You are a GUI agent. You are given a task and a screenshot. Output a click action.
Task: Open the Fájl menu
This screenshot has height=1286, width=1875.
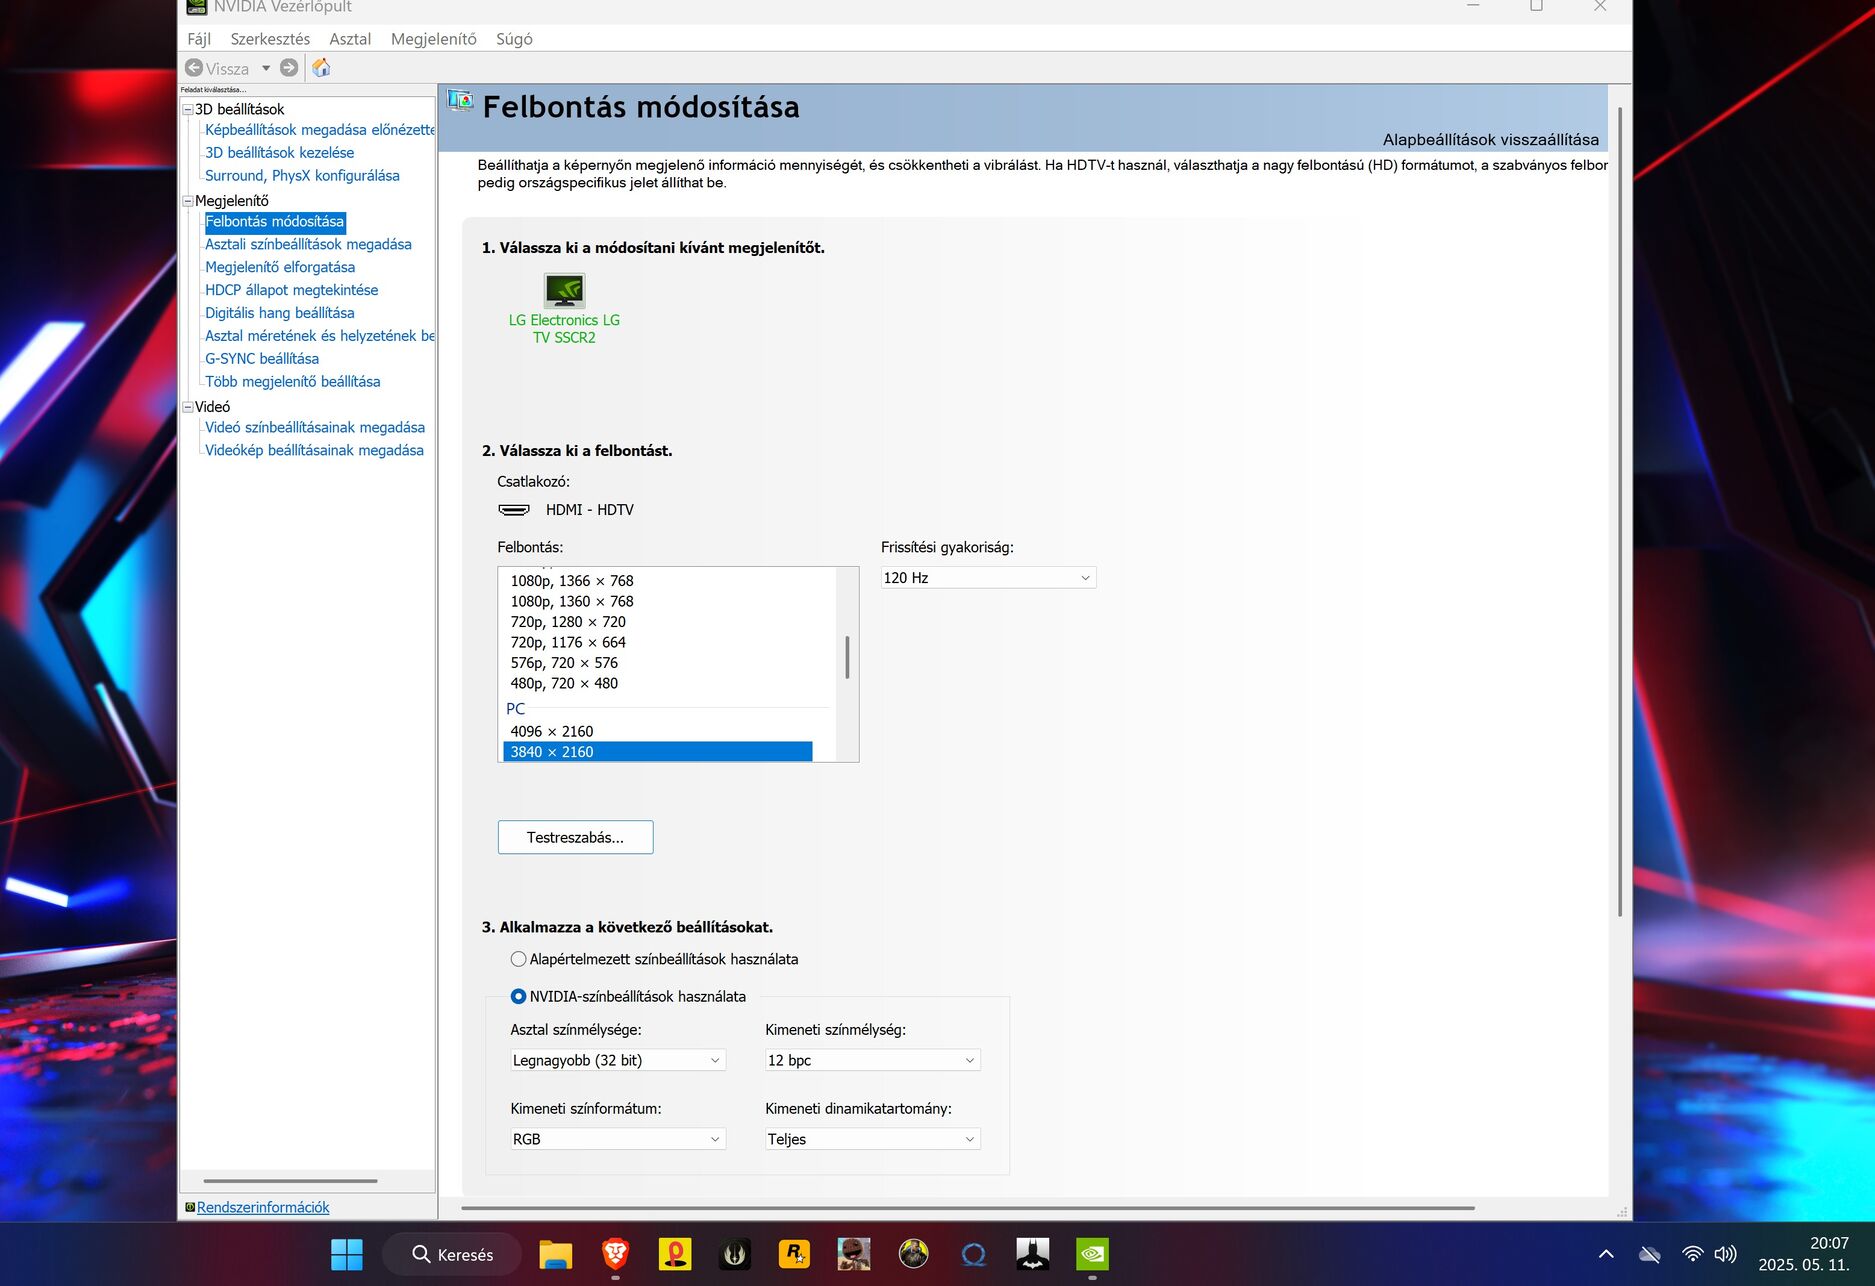199,39
